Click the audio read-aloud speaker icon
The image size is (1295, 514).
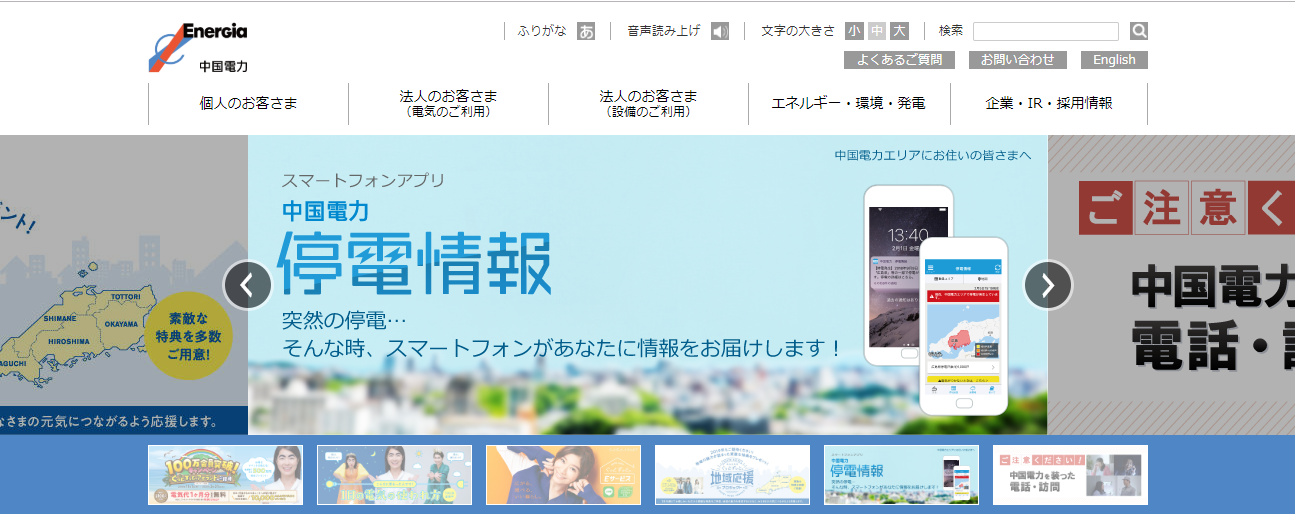[720, 31]
